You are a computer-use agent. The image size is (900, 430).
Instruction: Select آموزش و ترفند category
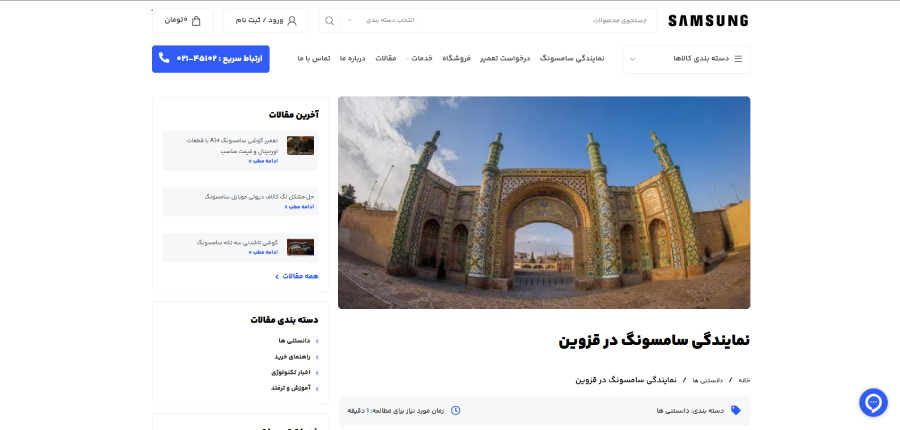pos(291,388)
